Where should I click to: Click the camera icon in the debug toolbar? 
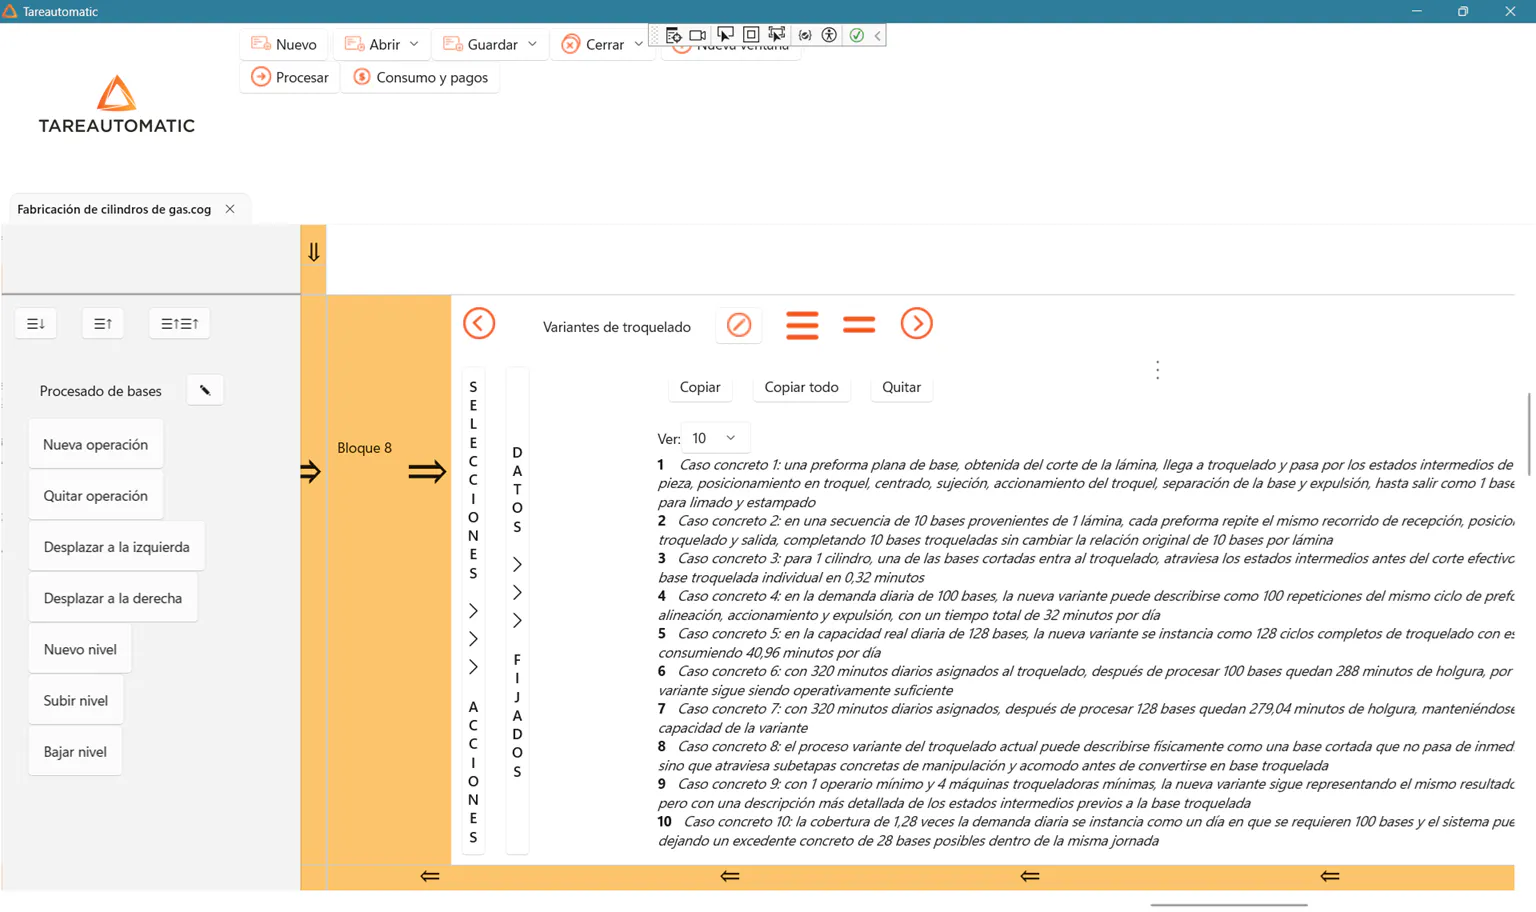698,35
